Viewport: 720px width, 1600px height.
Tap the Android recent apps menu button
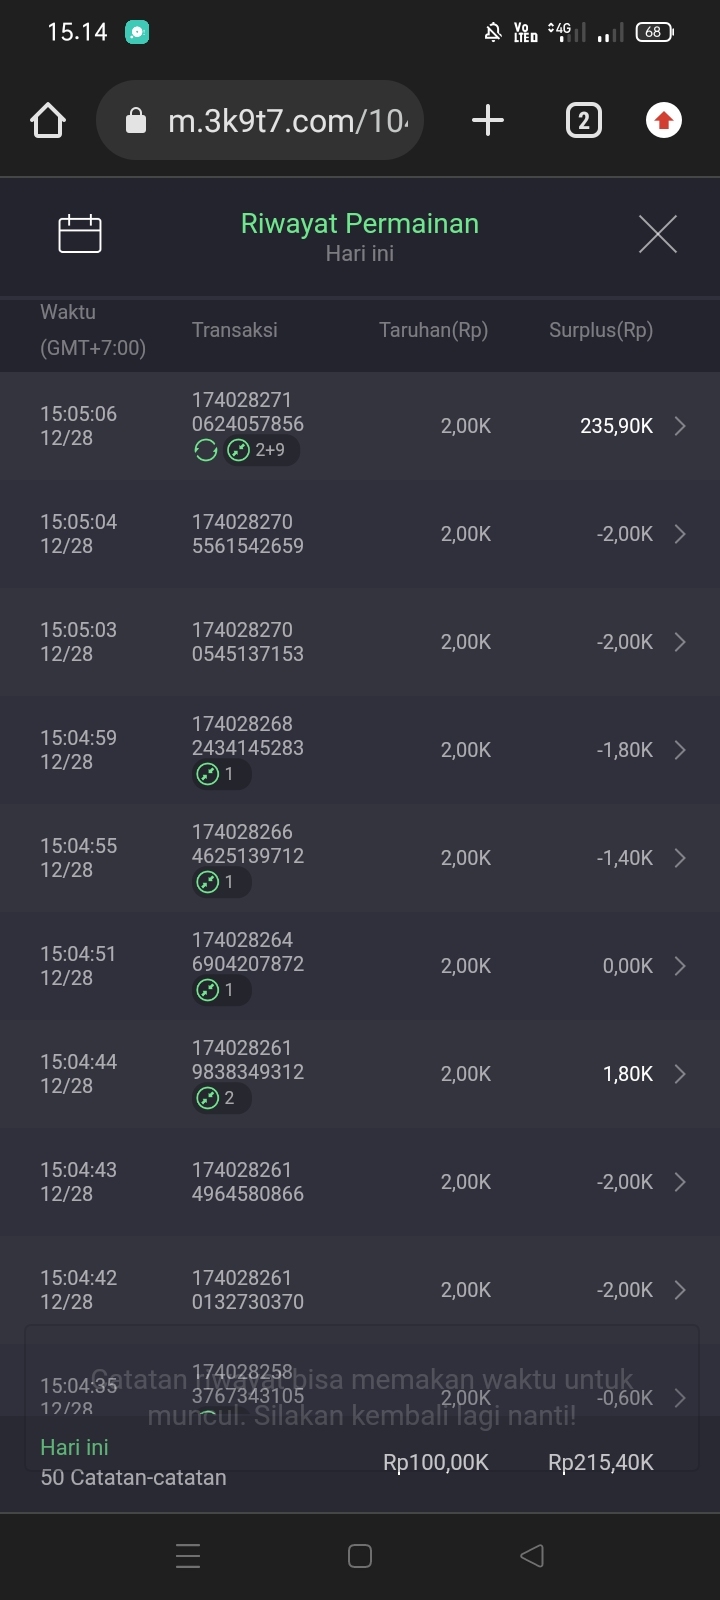click(x=188, y=1556)
